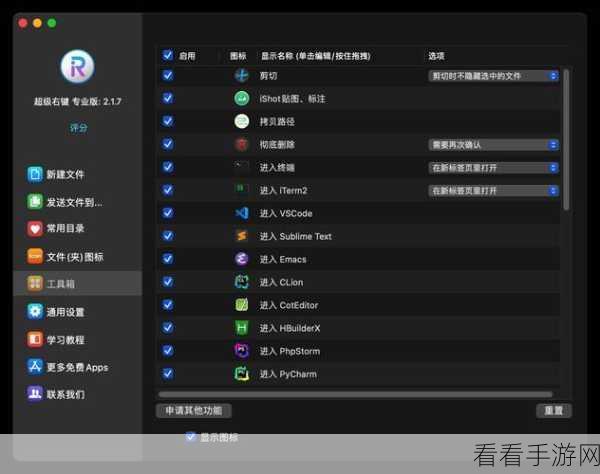The height and width of the screenshot is (474, 600).
Task: Click the vertical list scrollbar
Action: point(566,140)
